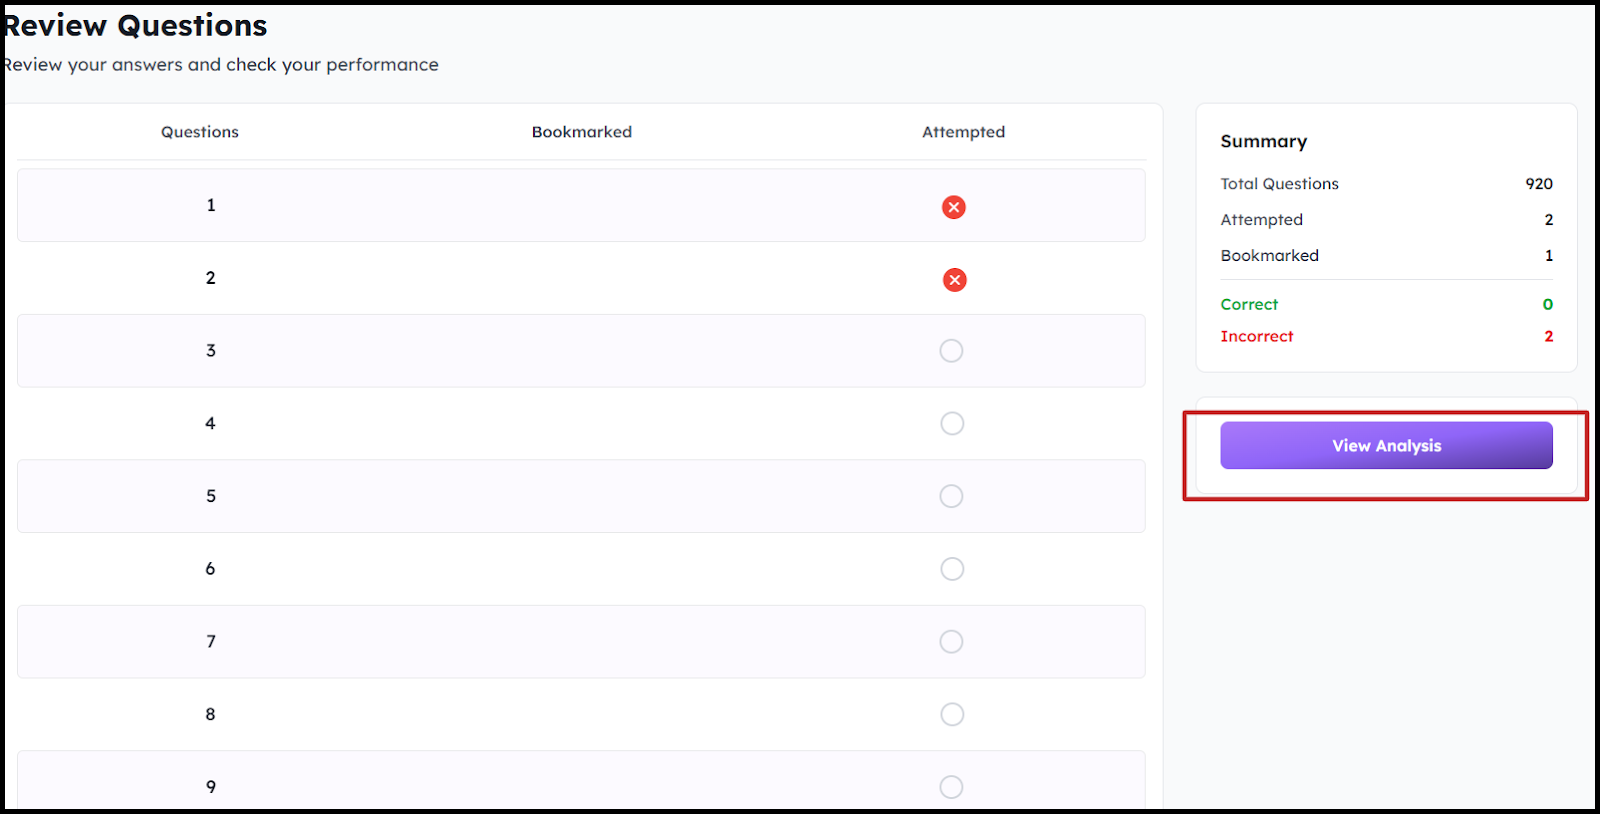
Task: Select the empty circle for question 3
Action: pos(951,351)
